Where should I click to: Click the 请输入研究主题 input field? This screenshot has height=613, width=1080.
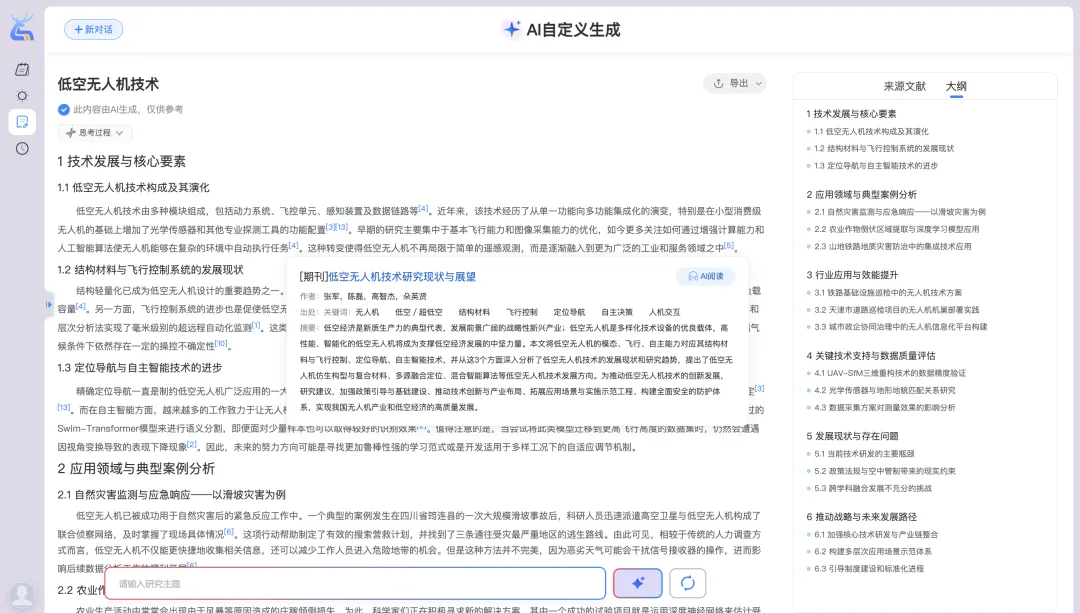[x=355, y=583]
